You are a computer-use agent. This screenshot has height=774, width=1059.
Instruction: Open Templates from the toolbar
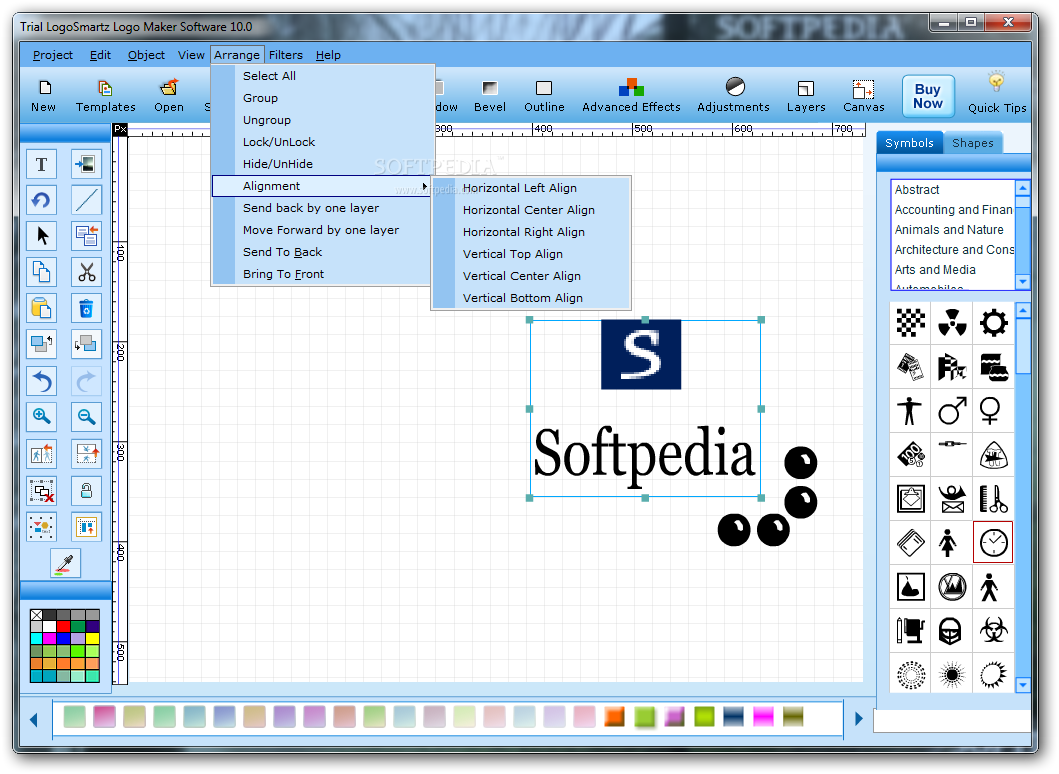tap(105, 96)
